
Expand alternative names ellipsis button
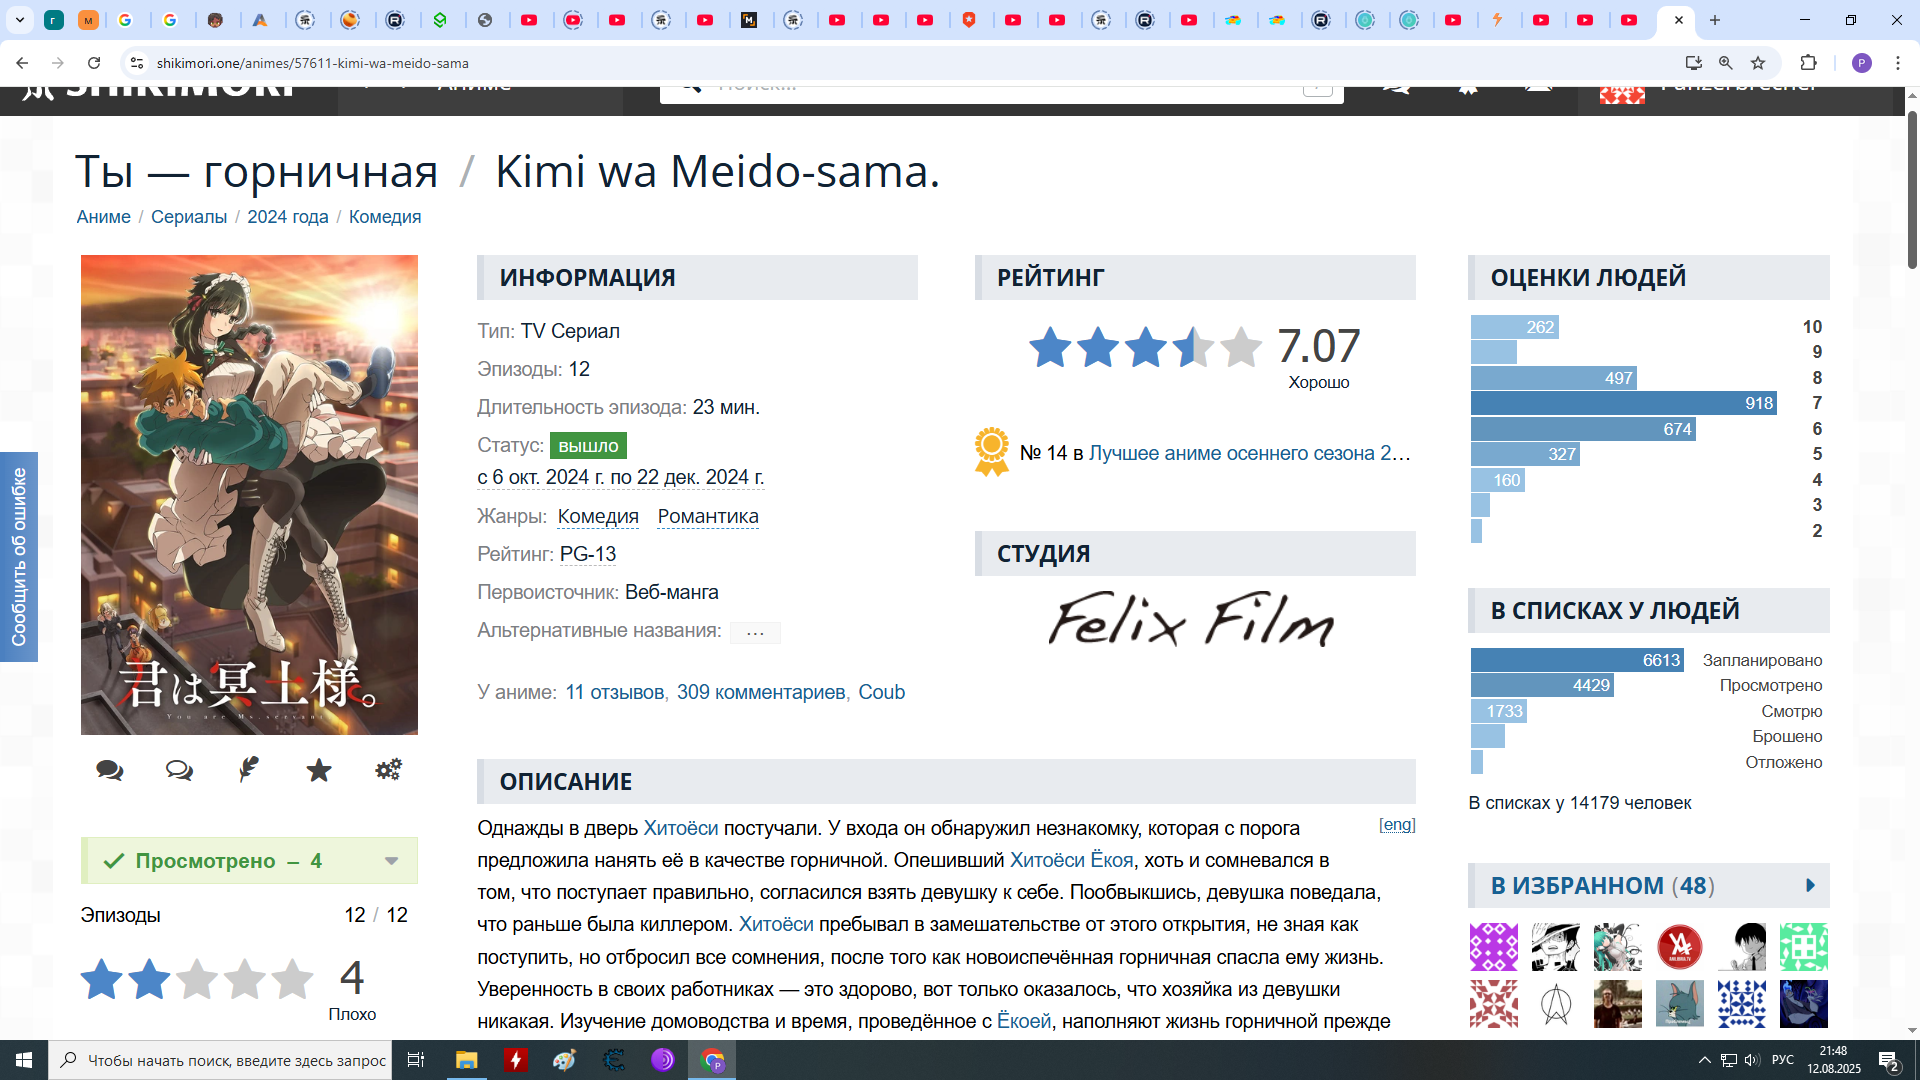[x=755, y=632]
